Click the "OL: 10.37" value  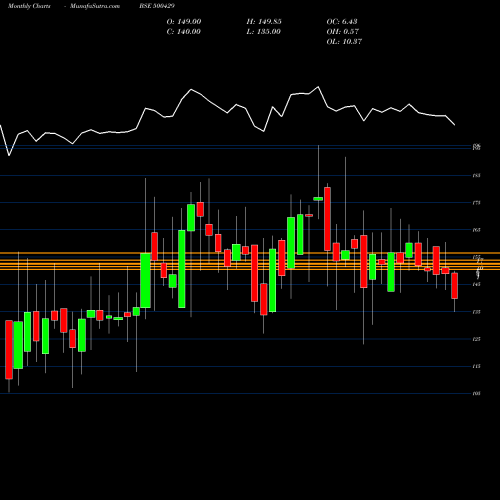(344, 42)
